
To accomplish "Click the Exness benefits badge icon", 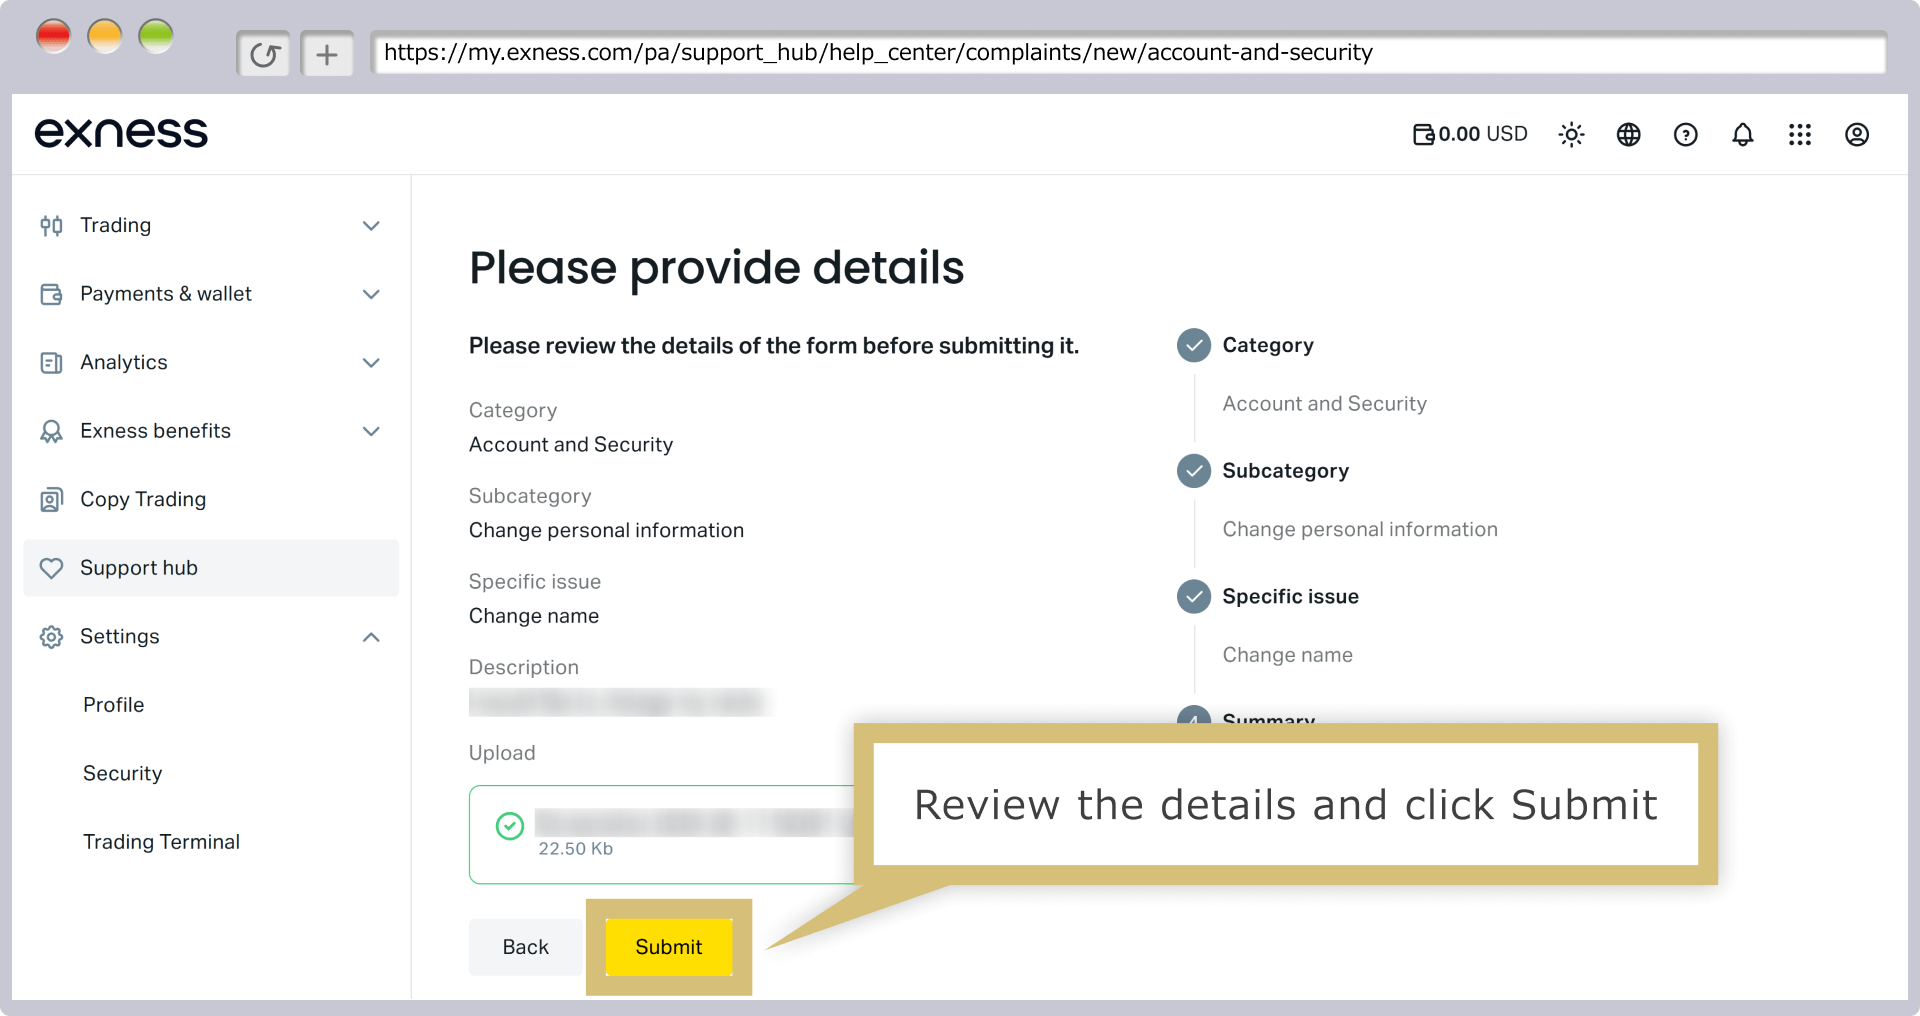I will pos(51,431).
